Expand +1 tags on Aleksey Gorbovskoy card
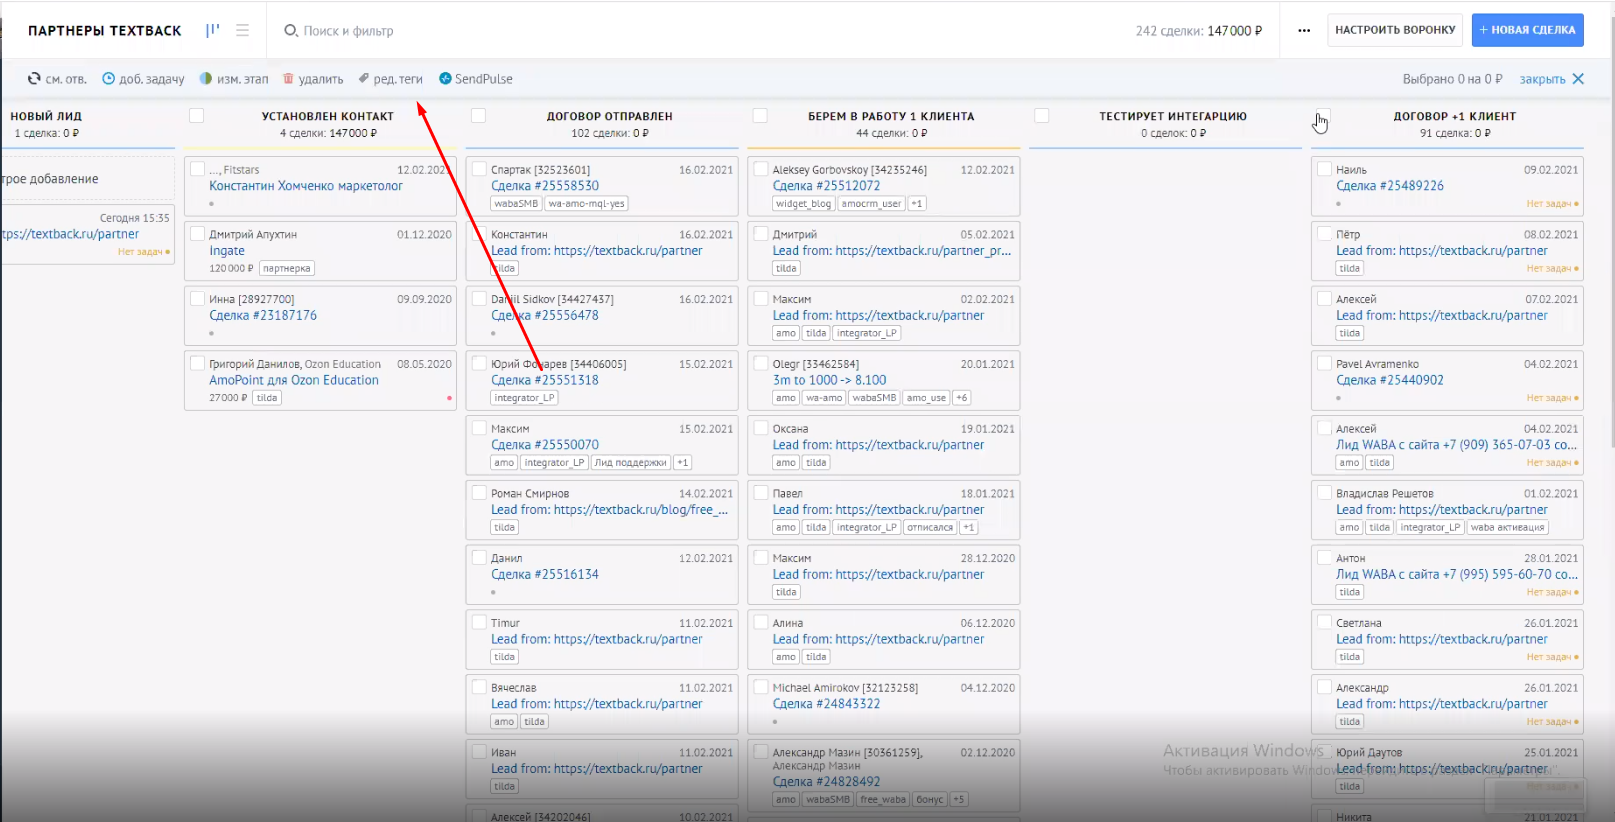This screenshot has width=1615, height=822. coord(917,204)
